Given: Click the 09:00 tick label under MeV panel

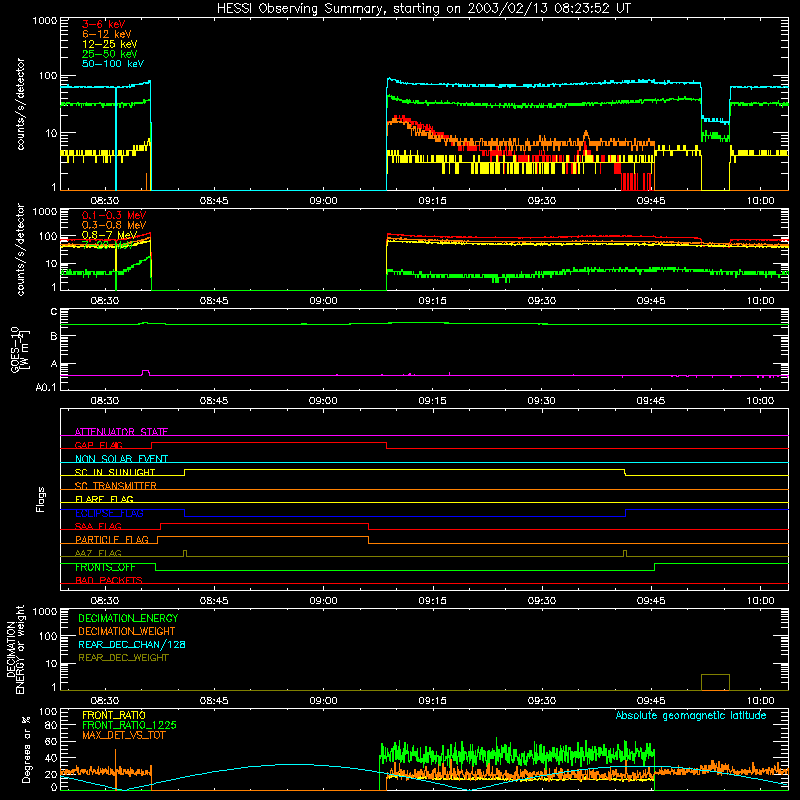Looking at the screenshot, I should pos(323,301).
